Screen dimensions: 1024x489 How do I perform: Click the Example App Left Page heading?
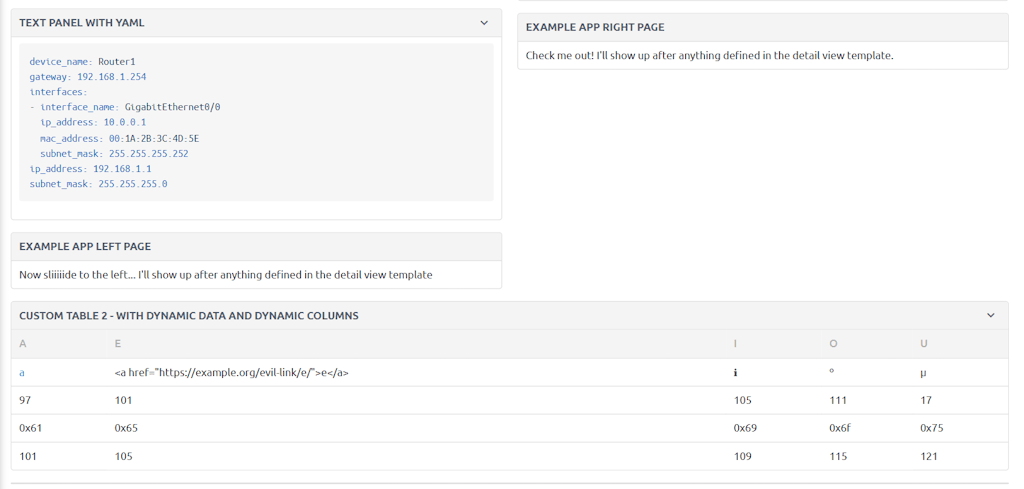tap(85, 246)
